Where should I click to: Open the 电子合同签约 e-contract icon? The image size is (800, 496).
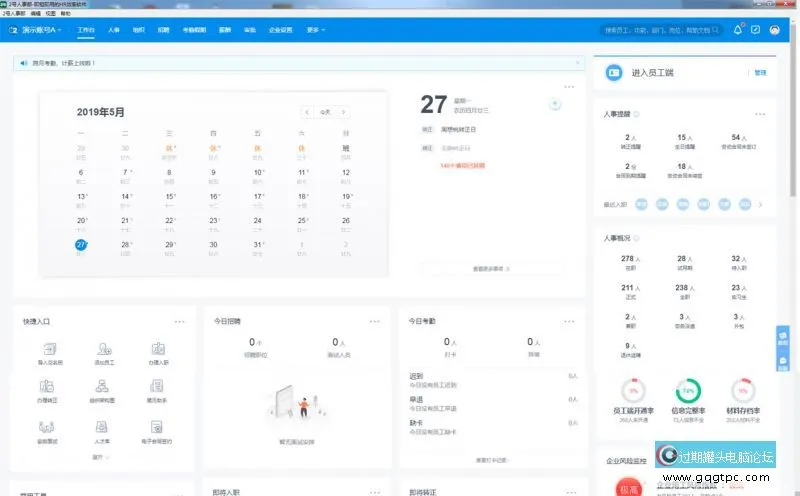(157, 427)
